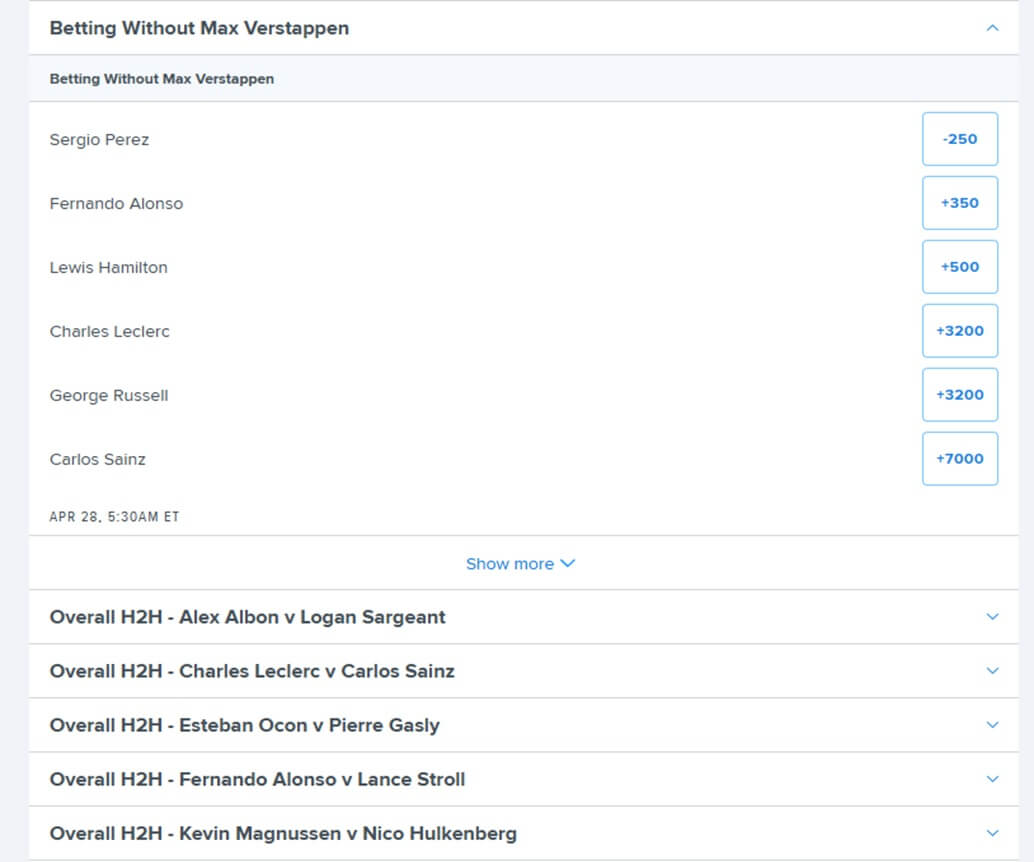Expand Overall H2H Esteban Ocon v Pierre Gasly

(524, 725)
